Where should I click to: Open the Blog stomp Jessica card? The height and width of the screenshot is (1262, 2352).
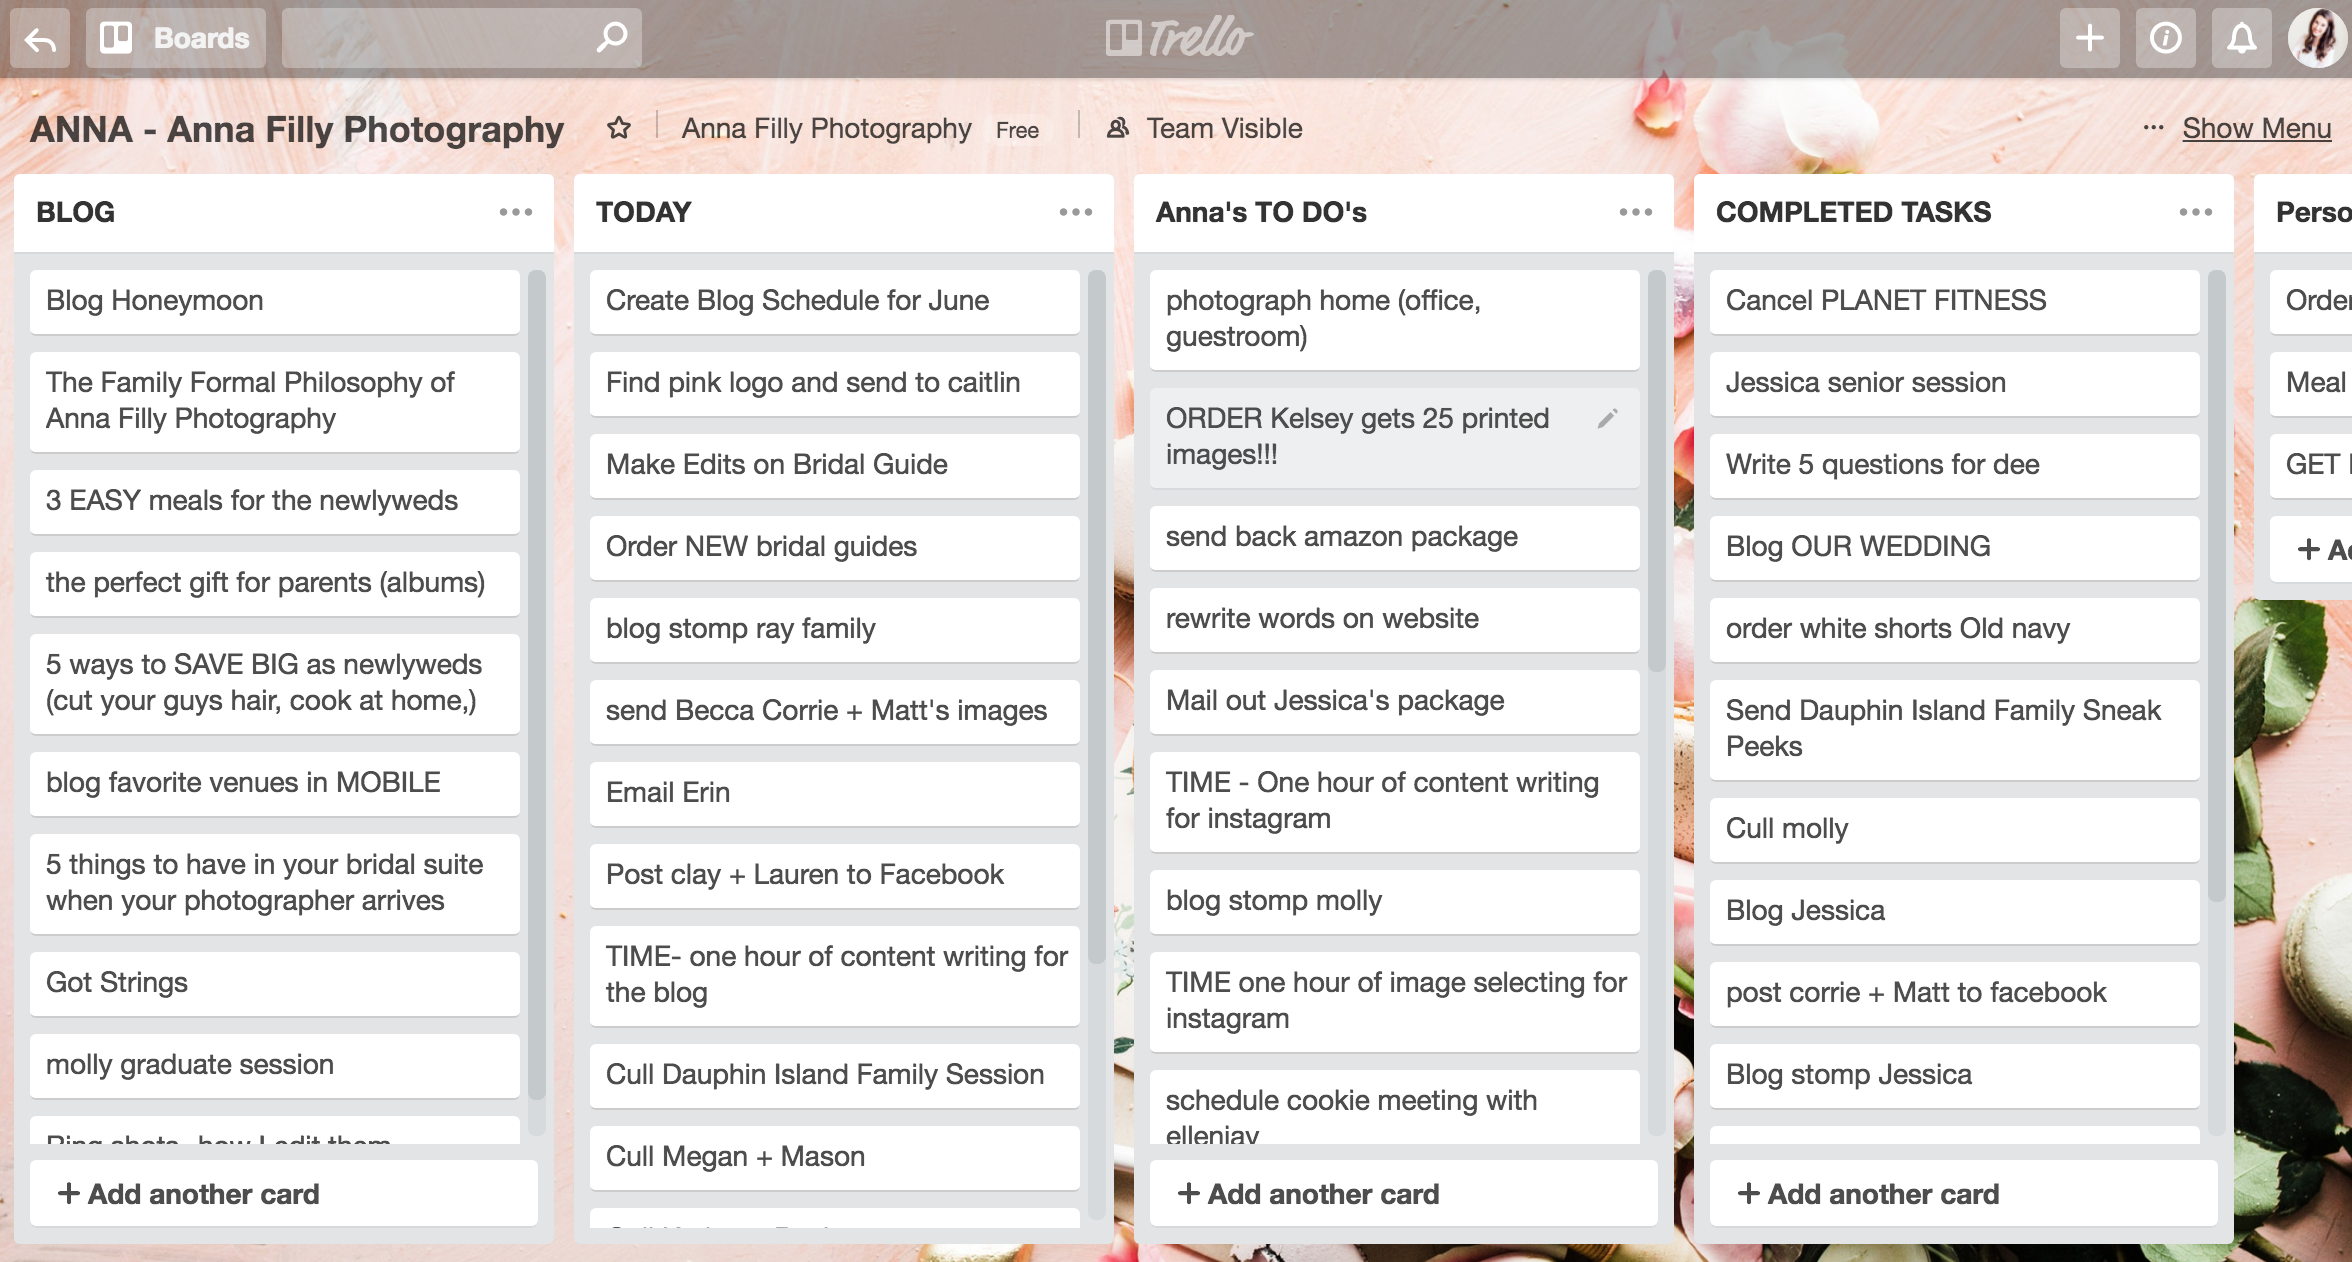pyautogui.click(x=1955, y=1075)
